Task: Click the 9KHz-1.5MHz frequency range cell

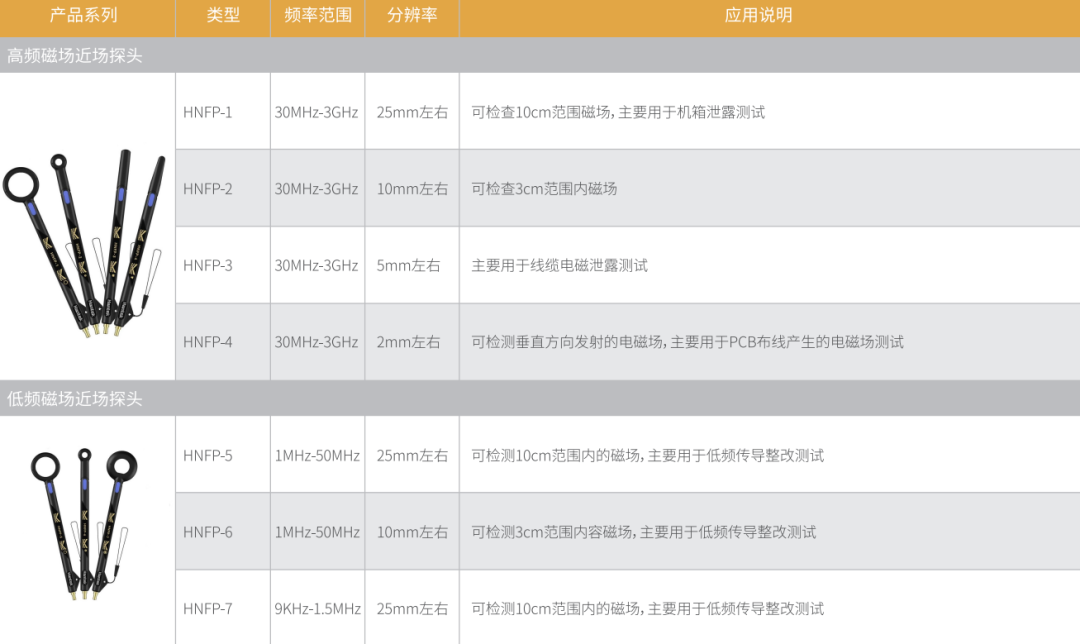Action: (x=317, y=609)
